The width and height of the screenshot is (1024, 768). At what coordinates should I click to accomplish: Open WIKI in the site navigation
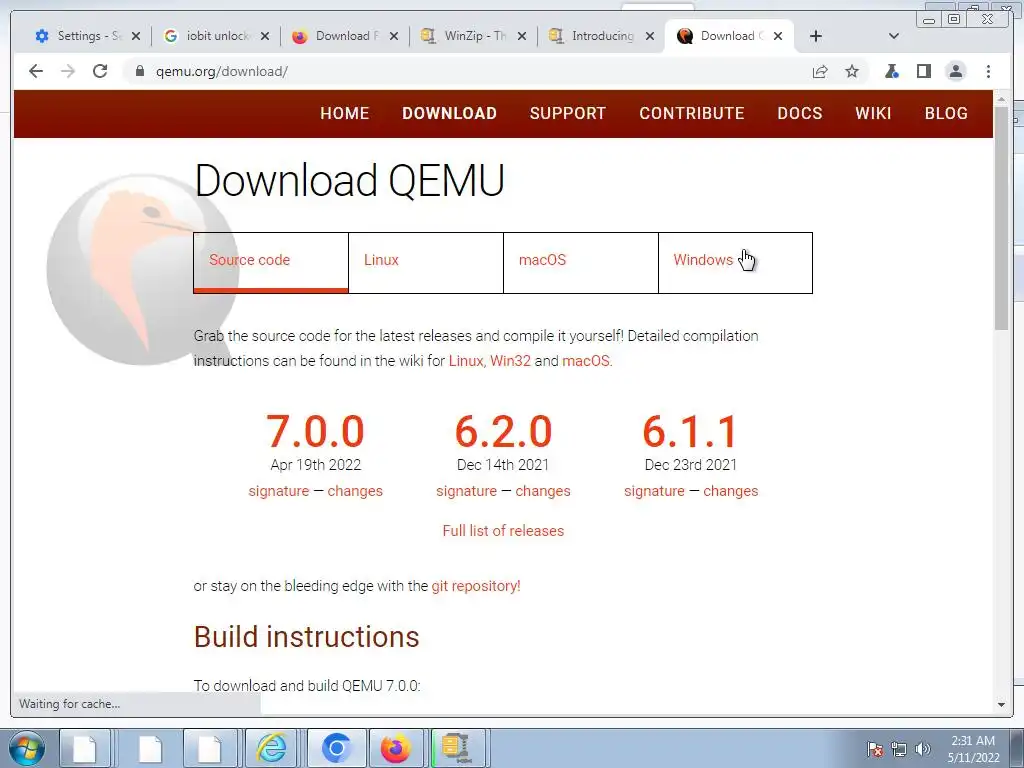coord(873,113)
